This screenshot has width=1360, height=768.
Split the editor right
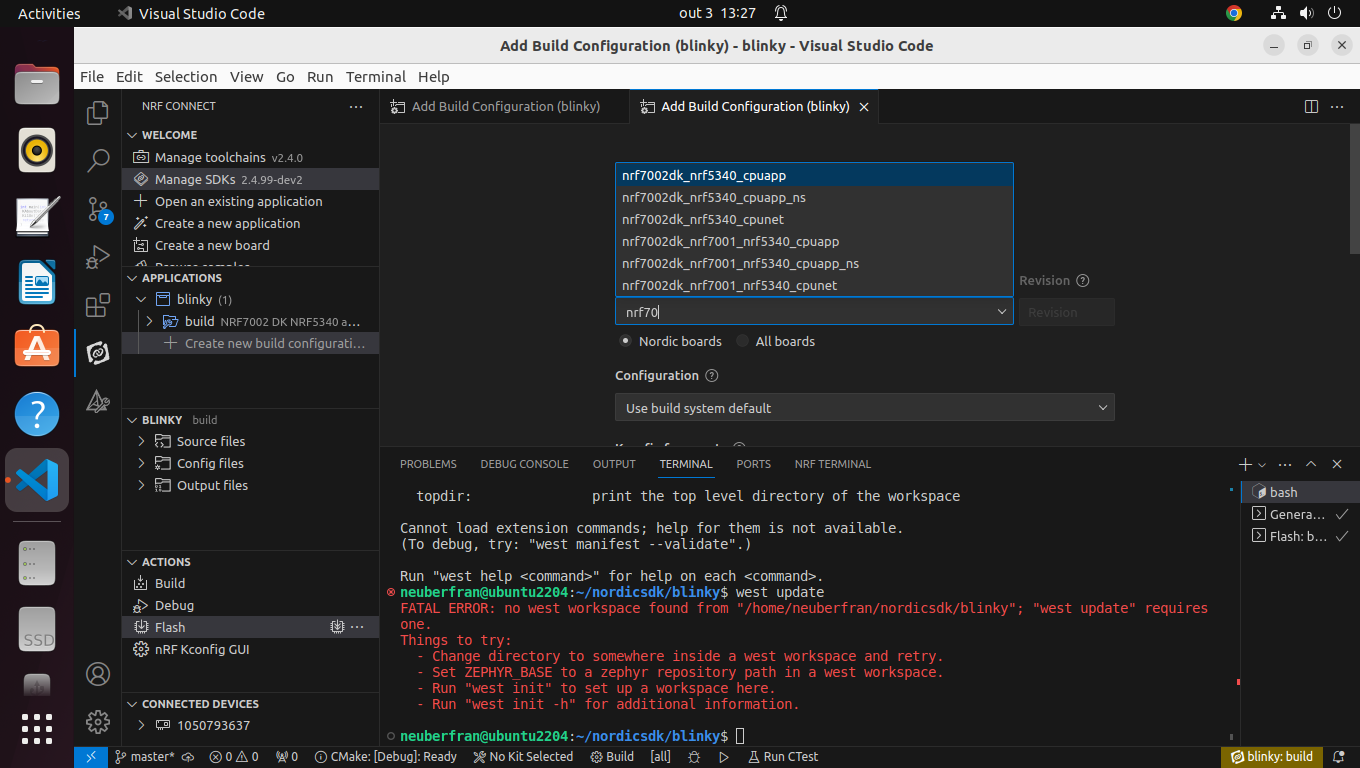1312,106
